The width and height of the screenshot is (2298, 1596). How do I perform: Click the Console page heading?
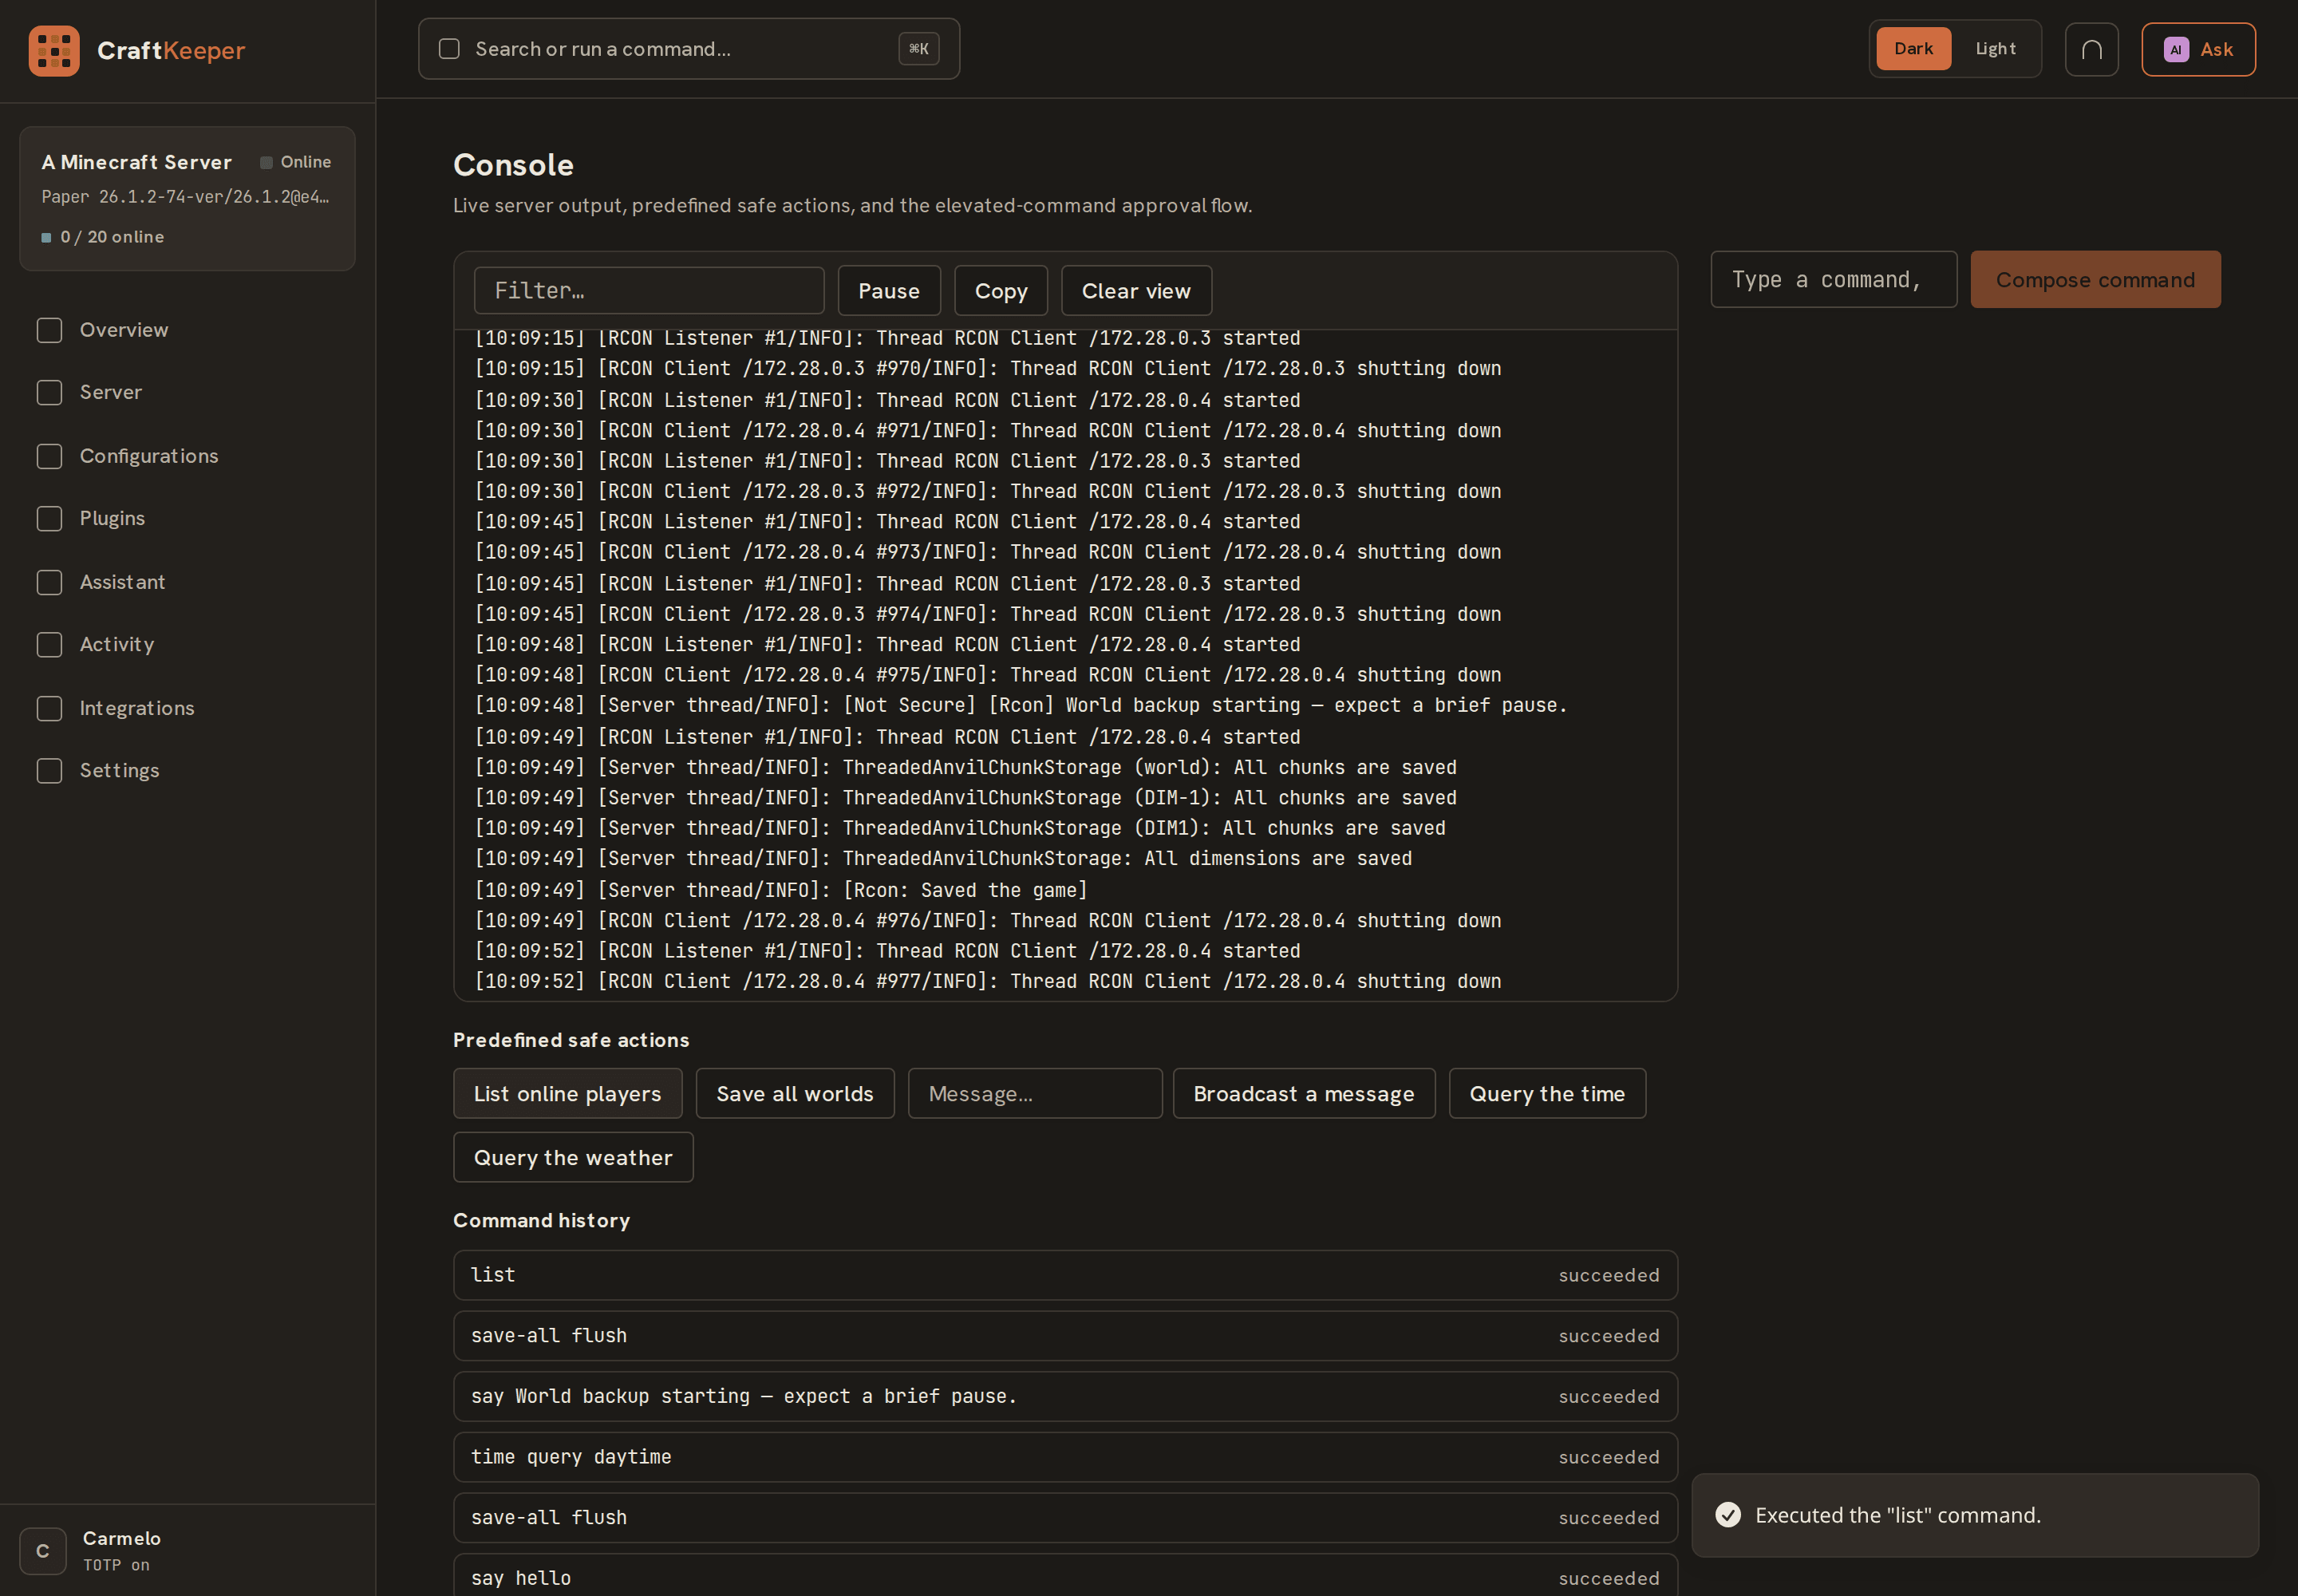click(x=513, y=165)
